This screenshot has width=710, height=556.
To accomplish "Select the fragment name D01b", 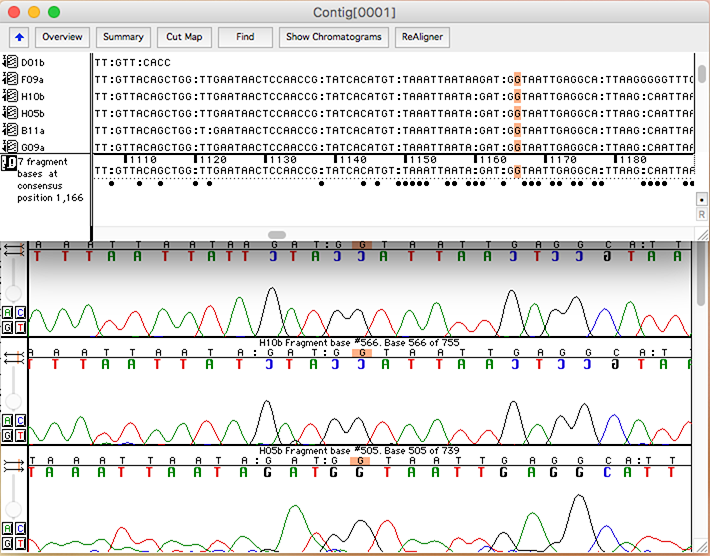I will 33,62.
